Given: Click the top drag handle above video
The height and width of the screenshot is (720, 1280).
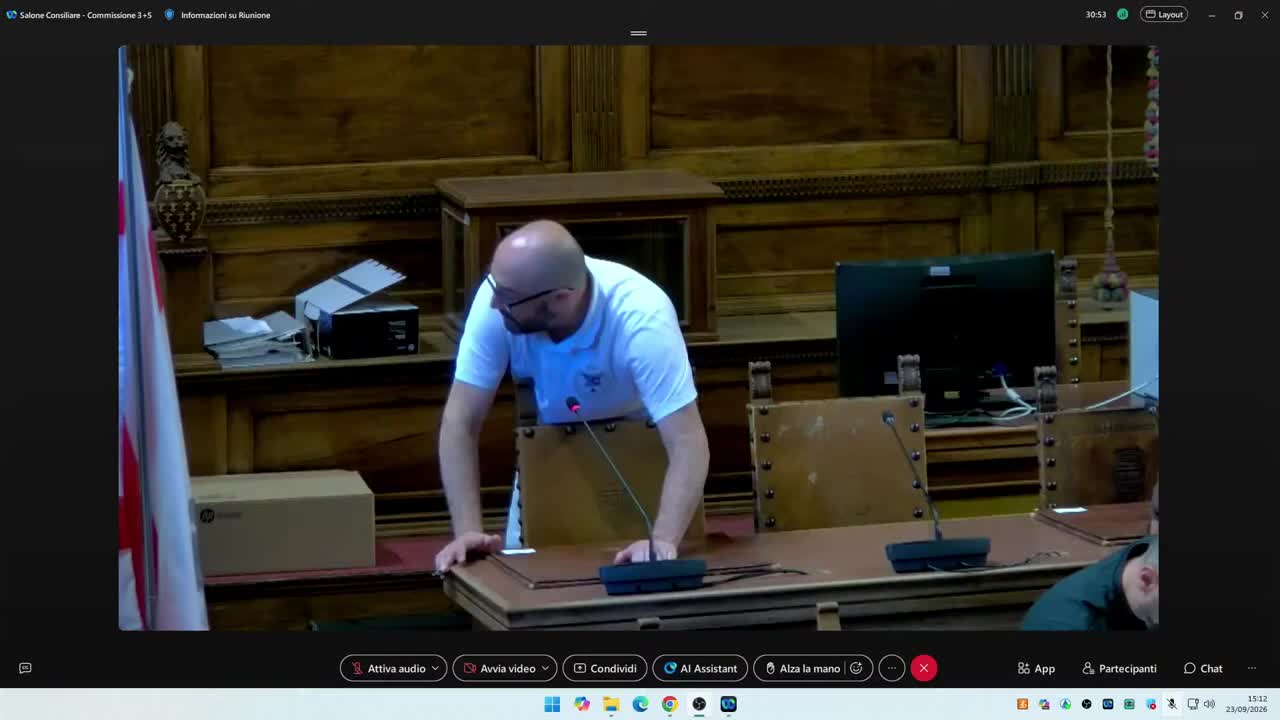Looking at the screenshot, I should 639,33.
